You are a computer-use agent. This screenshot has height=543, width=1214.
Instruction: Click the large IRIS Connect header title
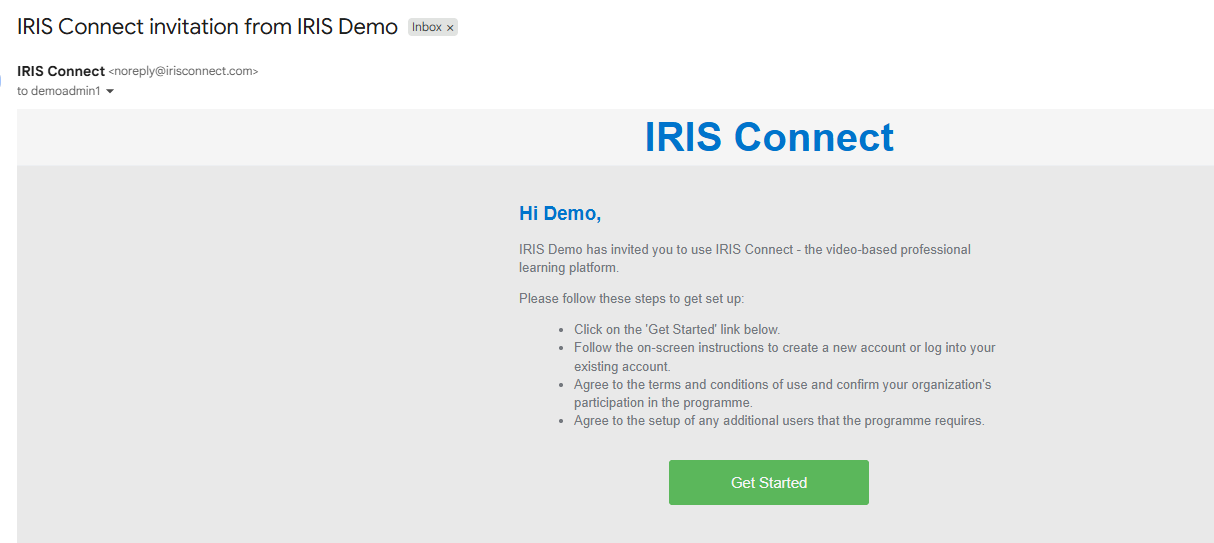pos(769,137)
